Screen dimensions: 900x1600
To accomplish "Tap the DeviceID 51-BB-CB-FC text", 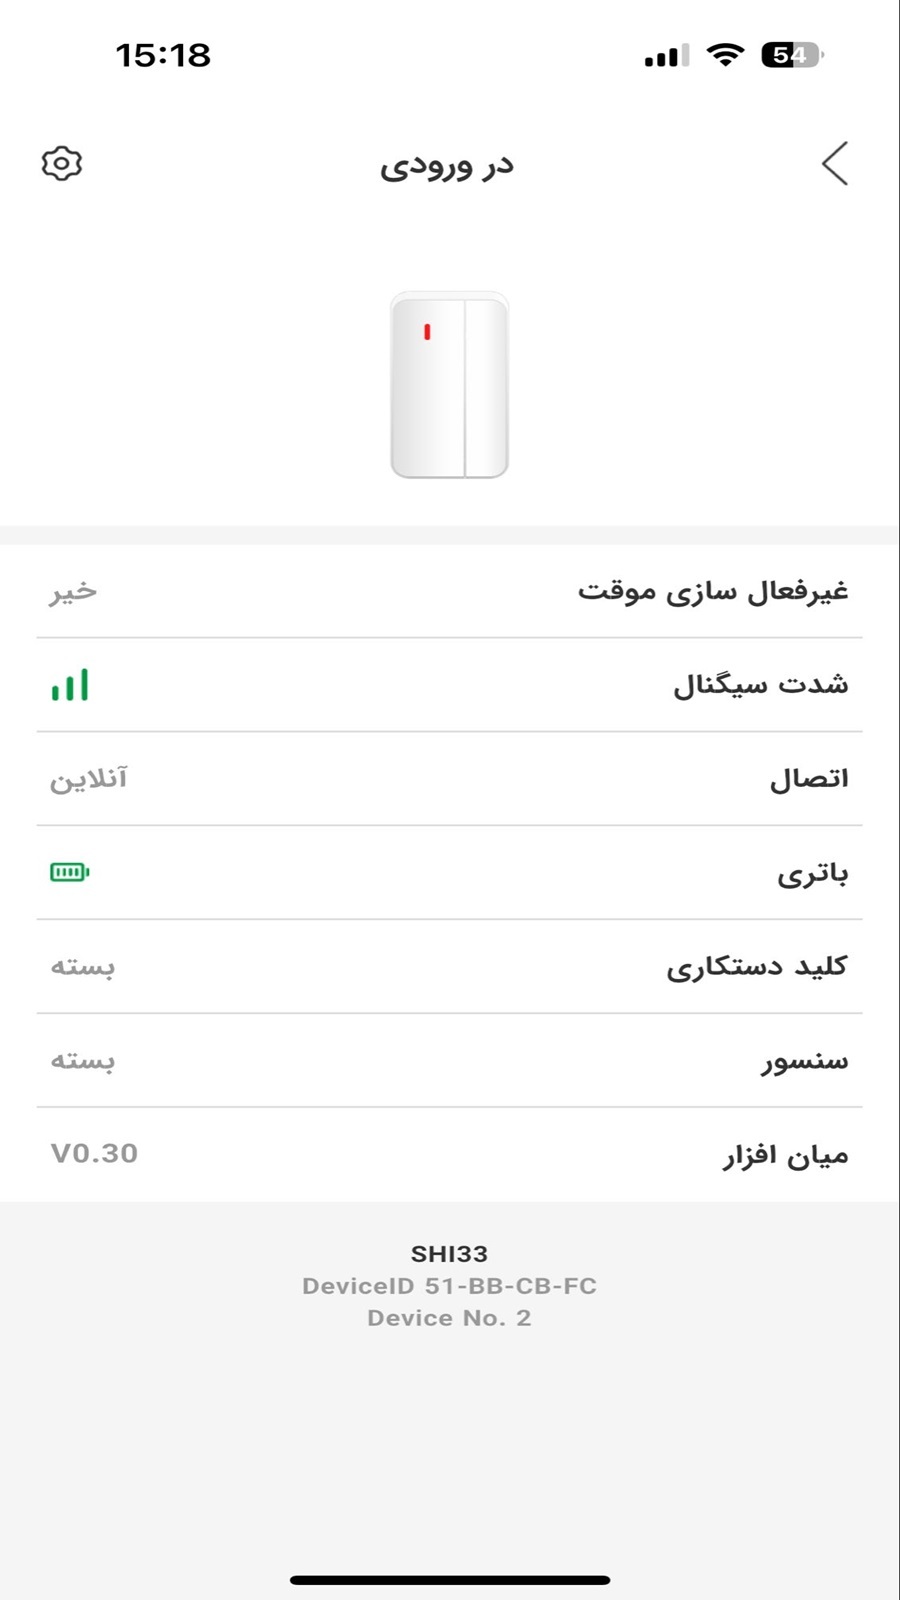I will (449, 1286).
